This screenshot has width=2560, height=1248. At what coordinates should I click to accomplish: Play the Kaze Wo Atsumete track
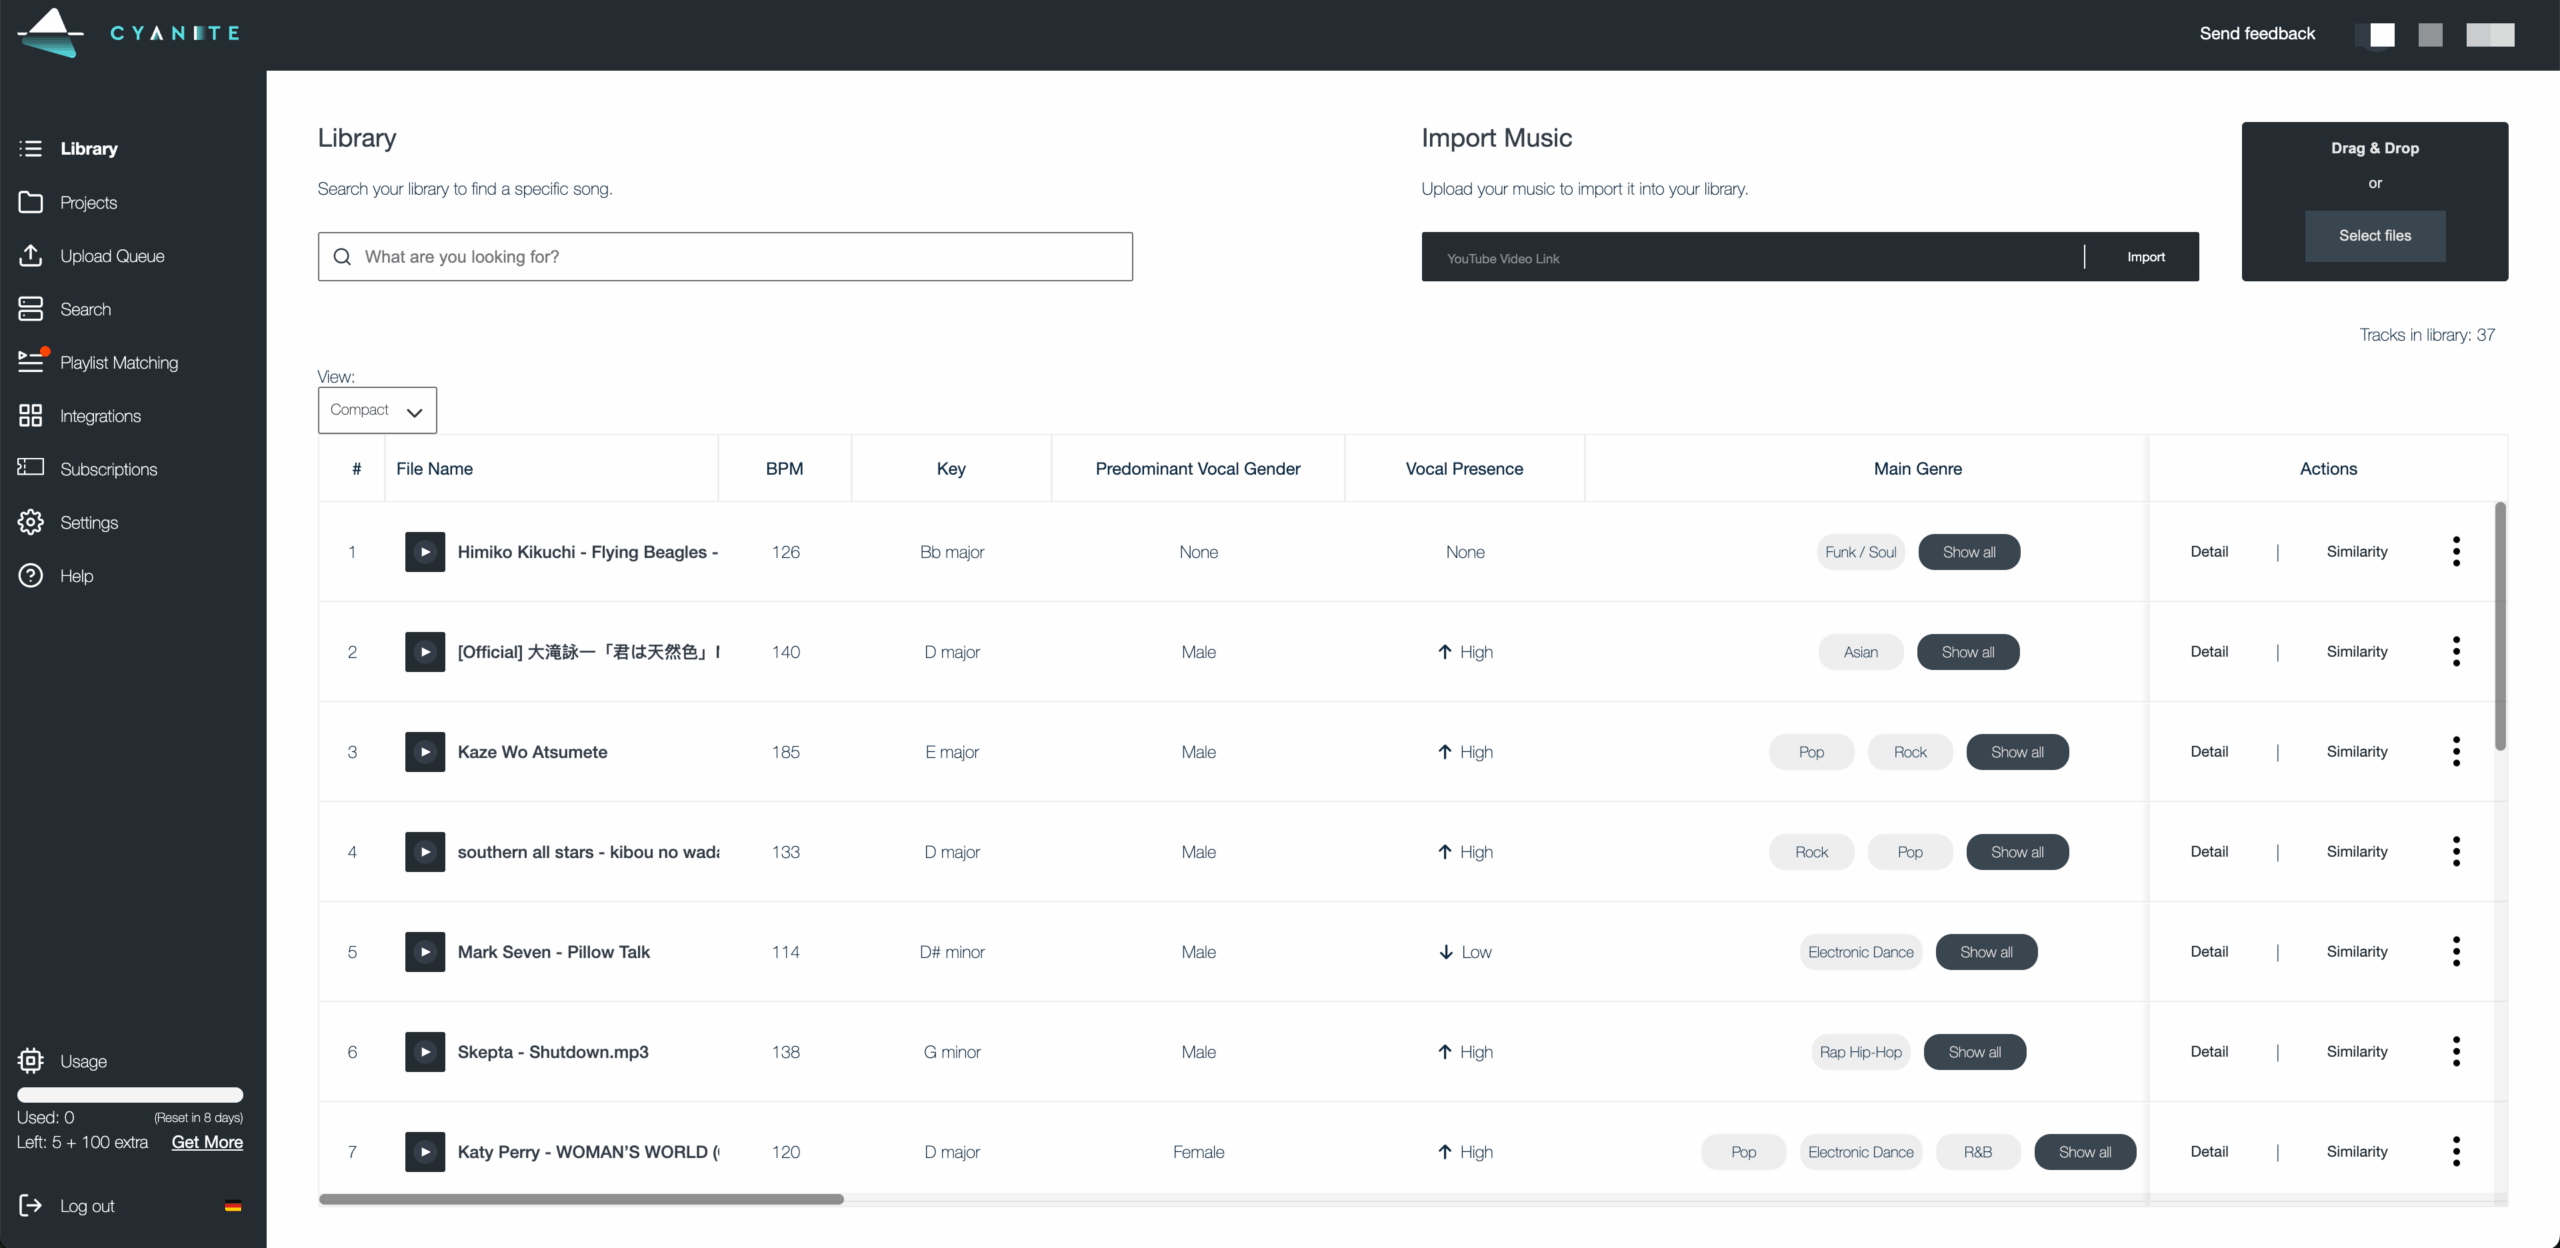[425, 752]
